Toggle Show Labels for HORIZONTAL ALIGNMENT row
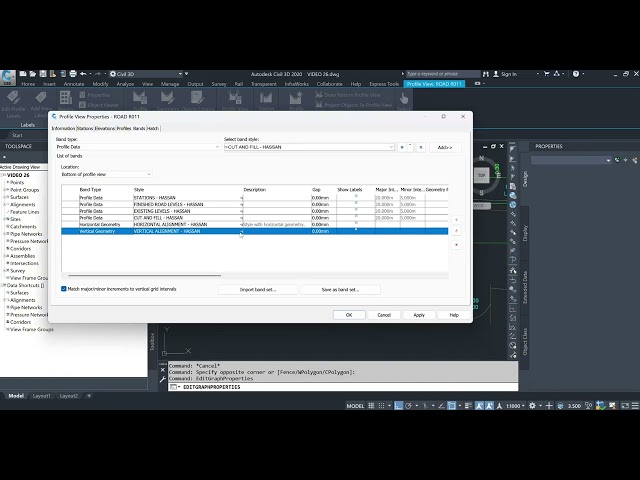The width and height of the screenshot is (640, 480). click(x=356, y=223)
